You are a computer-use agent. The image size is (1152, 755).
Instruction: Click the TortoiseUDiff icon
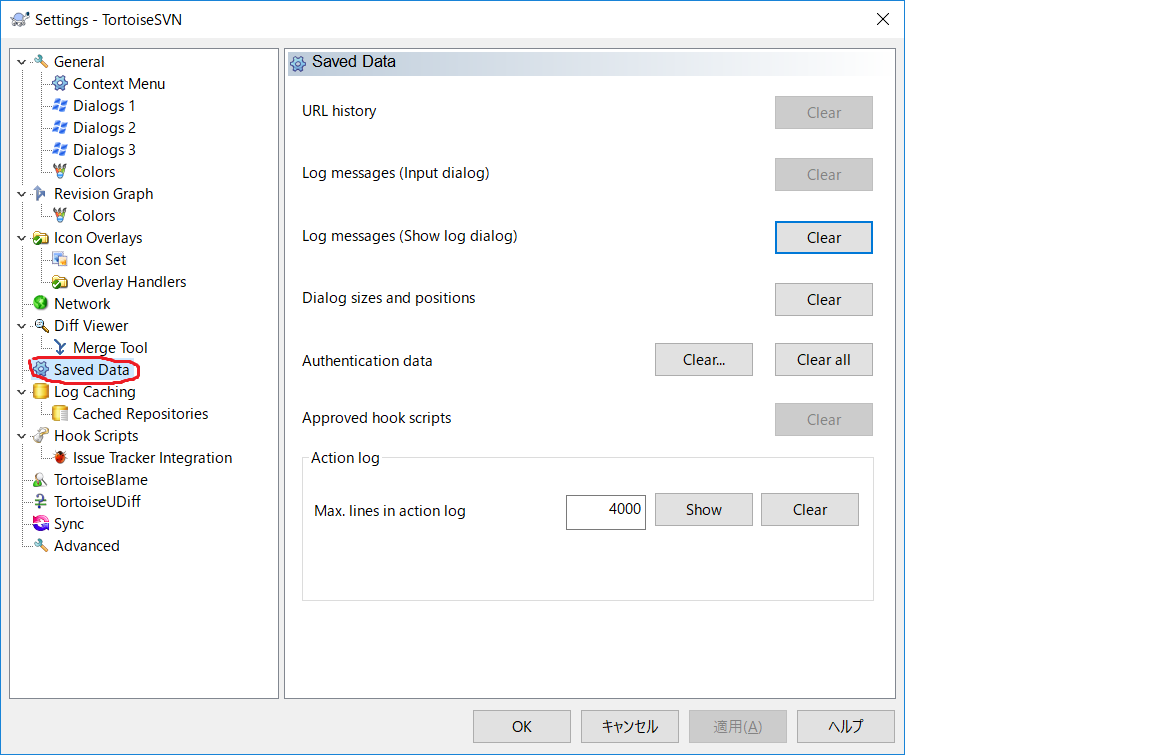41,502
